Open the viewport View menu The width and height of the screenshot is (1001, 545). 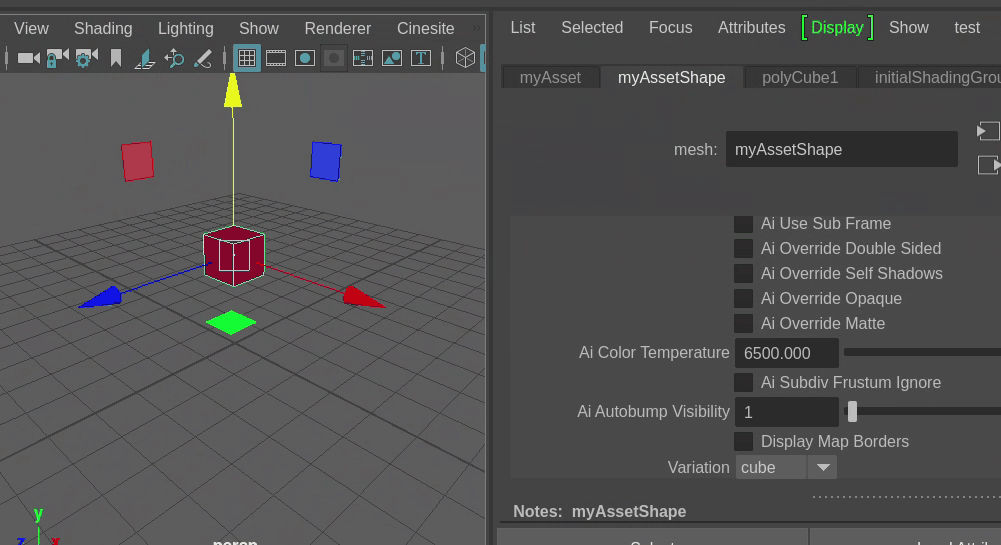tap(31, 29)
